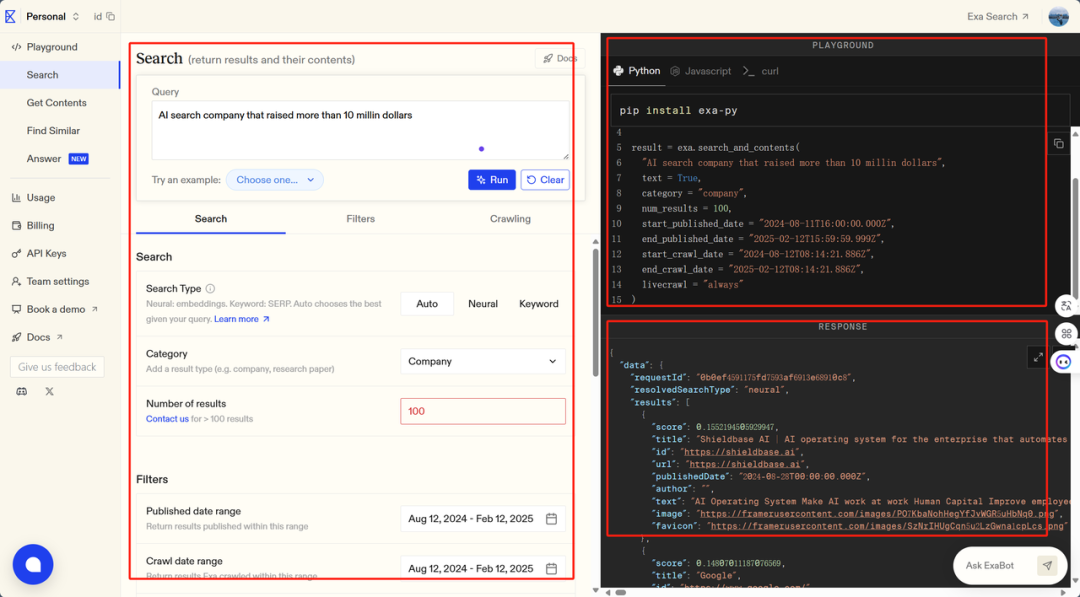Click the Team settings person icon

pos(16,282)
